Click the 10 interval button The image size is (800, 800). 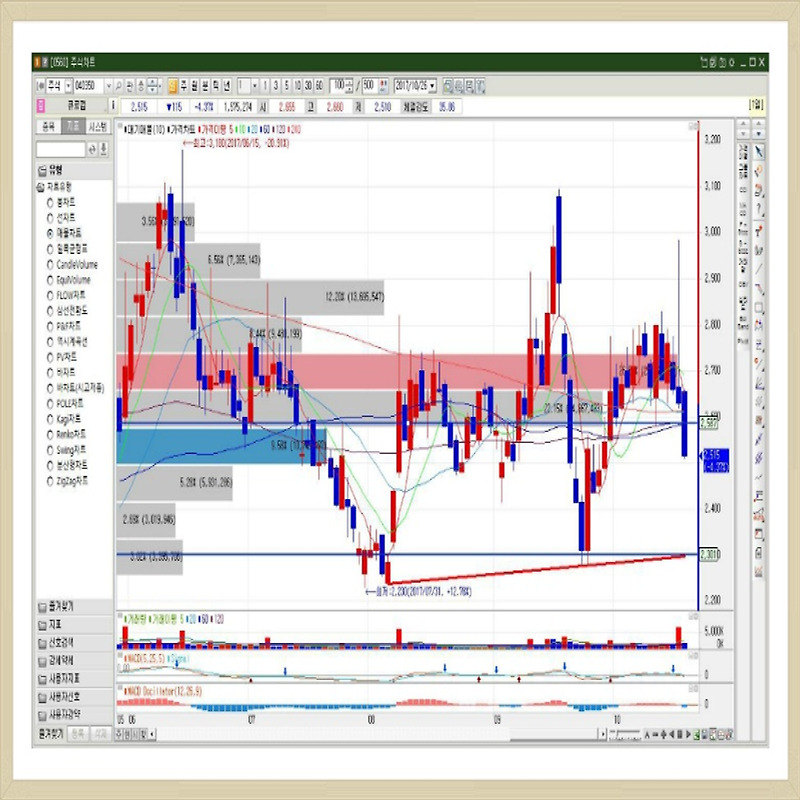[297, 86]
